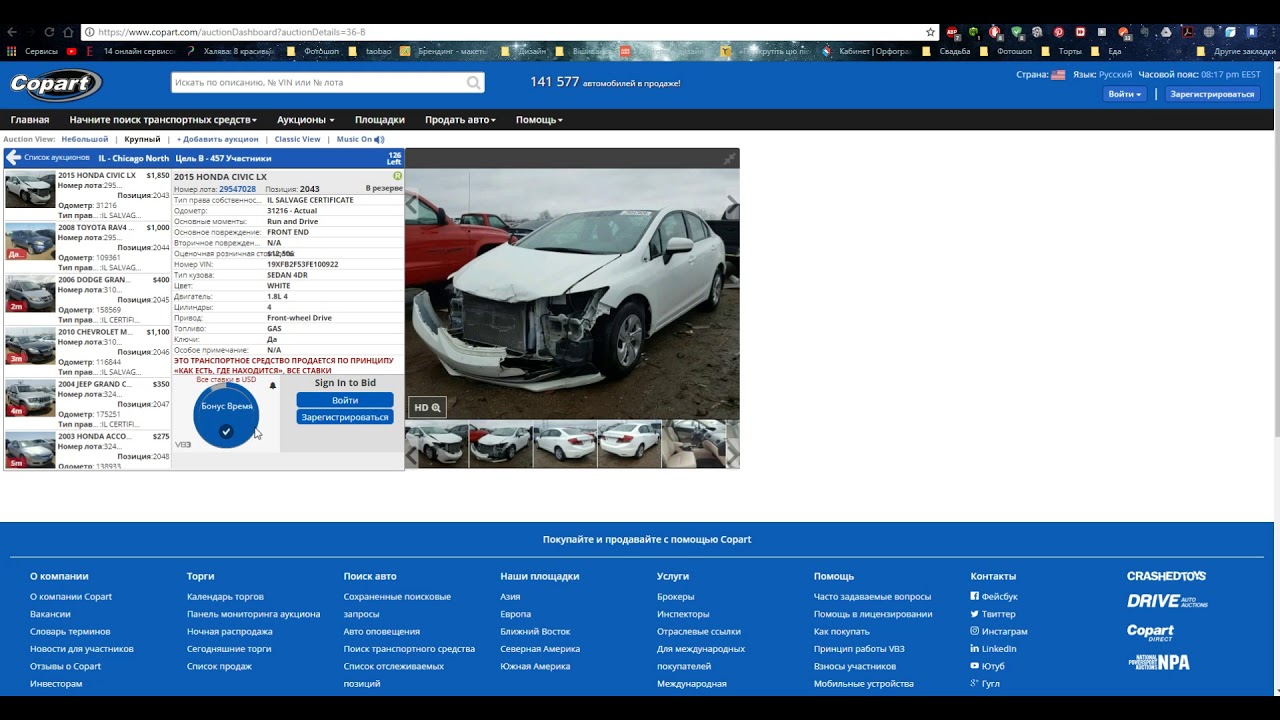The image size is (1280, 720).
Task: Open the Начните поиск транспортных средств menu
Action: 163,120
